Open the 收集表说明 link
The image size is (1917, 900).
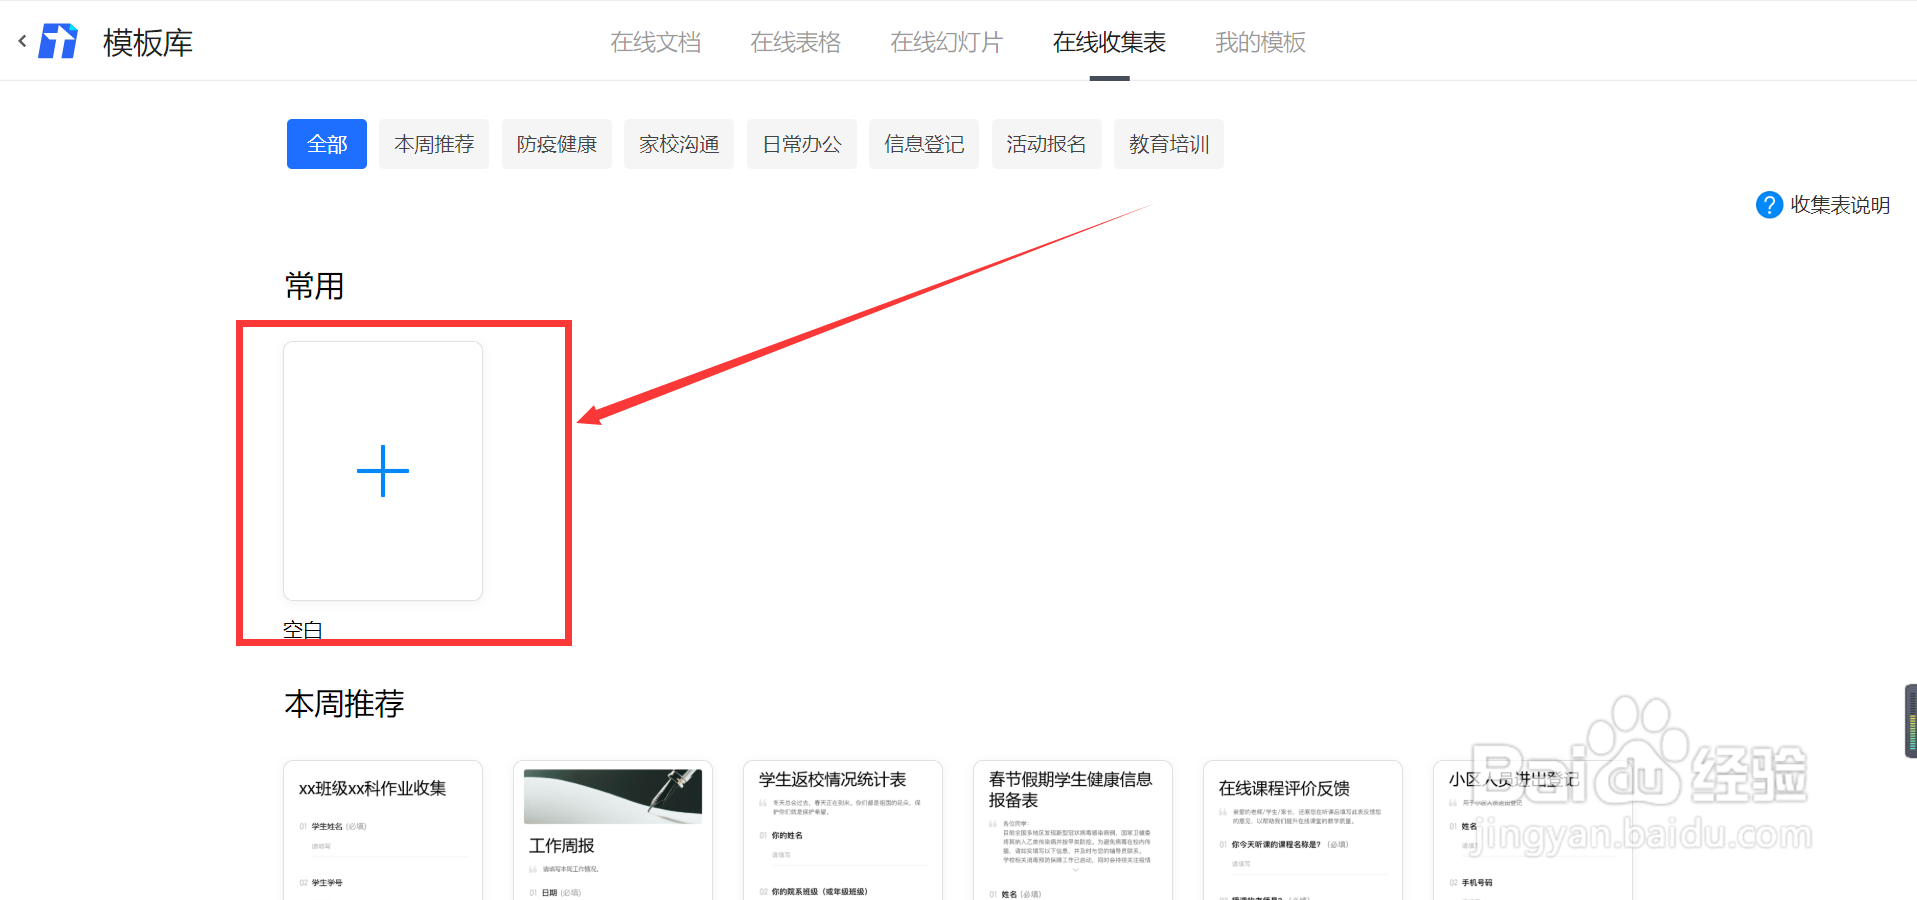coord(1838,204)
